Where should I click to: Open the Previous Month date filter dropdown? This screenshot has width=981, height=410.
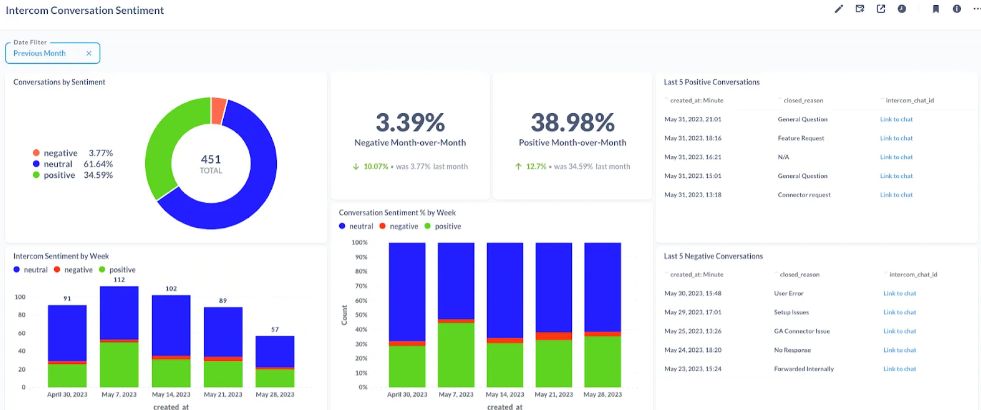(x=53, y=53)
